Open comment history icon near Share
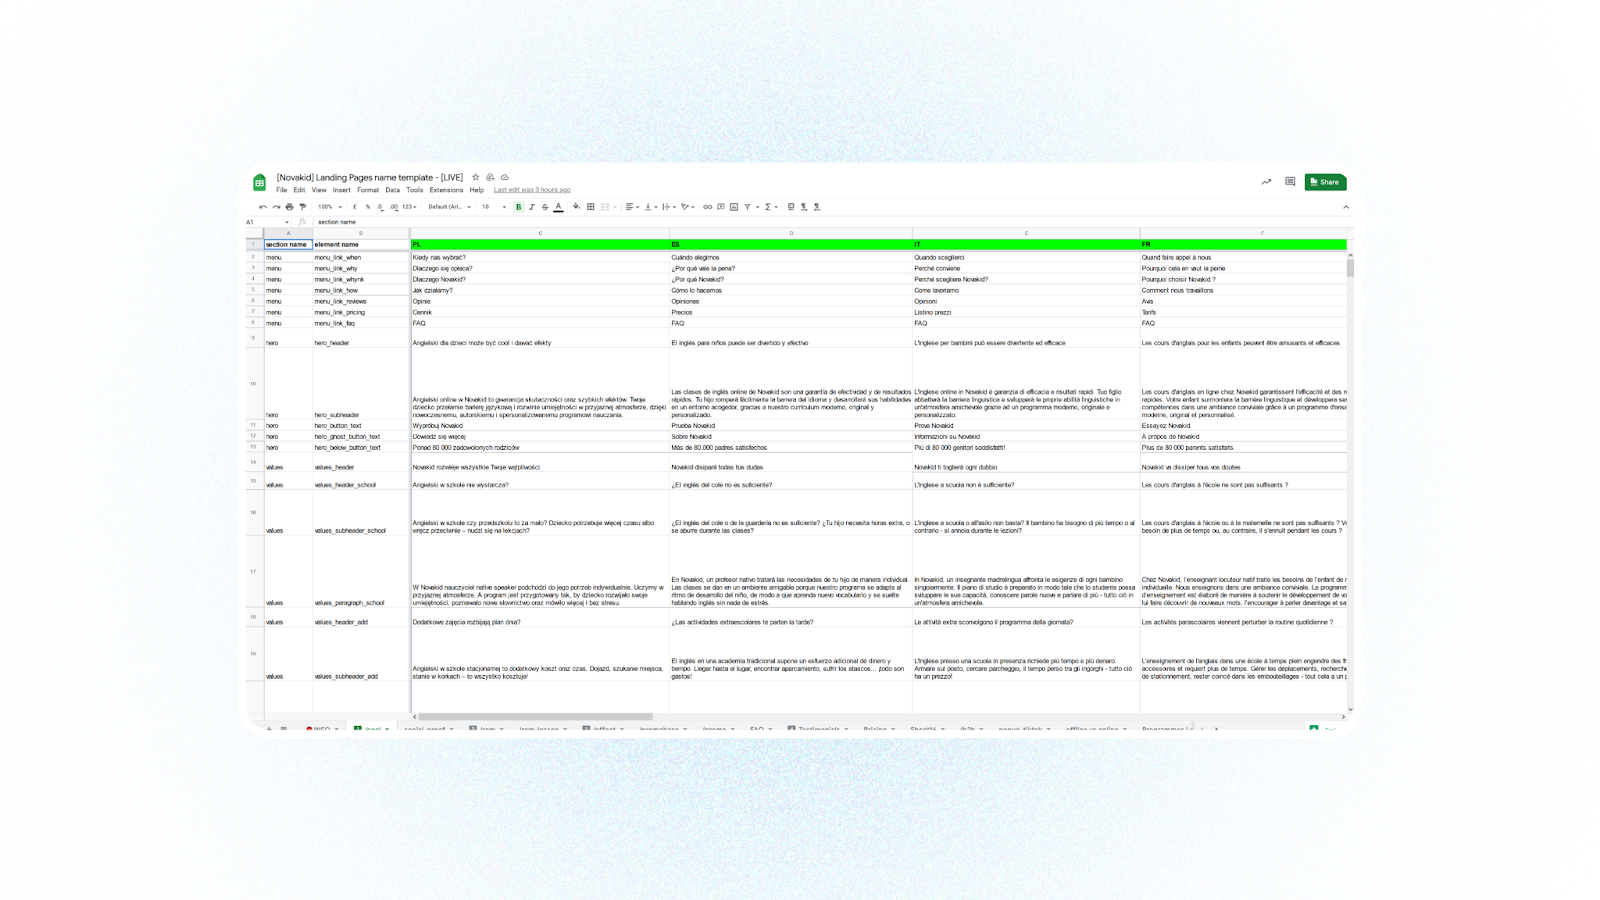 [x=1290, y=182]
